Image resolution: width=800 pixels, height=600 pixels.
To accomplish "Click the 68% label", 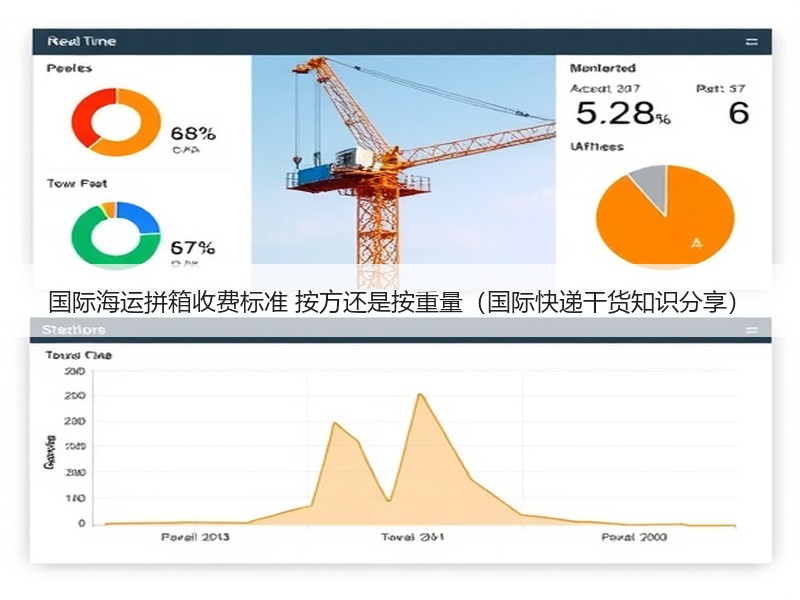I will (x=193, y=134).
